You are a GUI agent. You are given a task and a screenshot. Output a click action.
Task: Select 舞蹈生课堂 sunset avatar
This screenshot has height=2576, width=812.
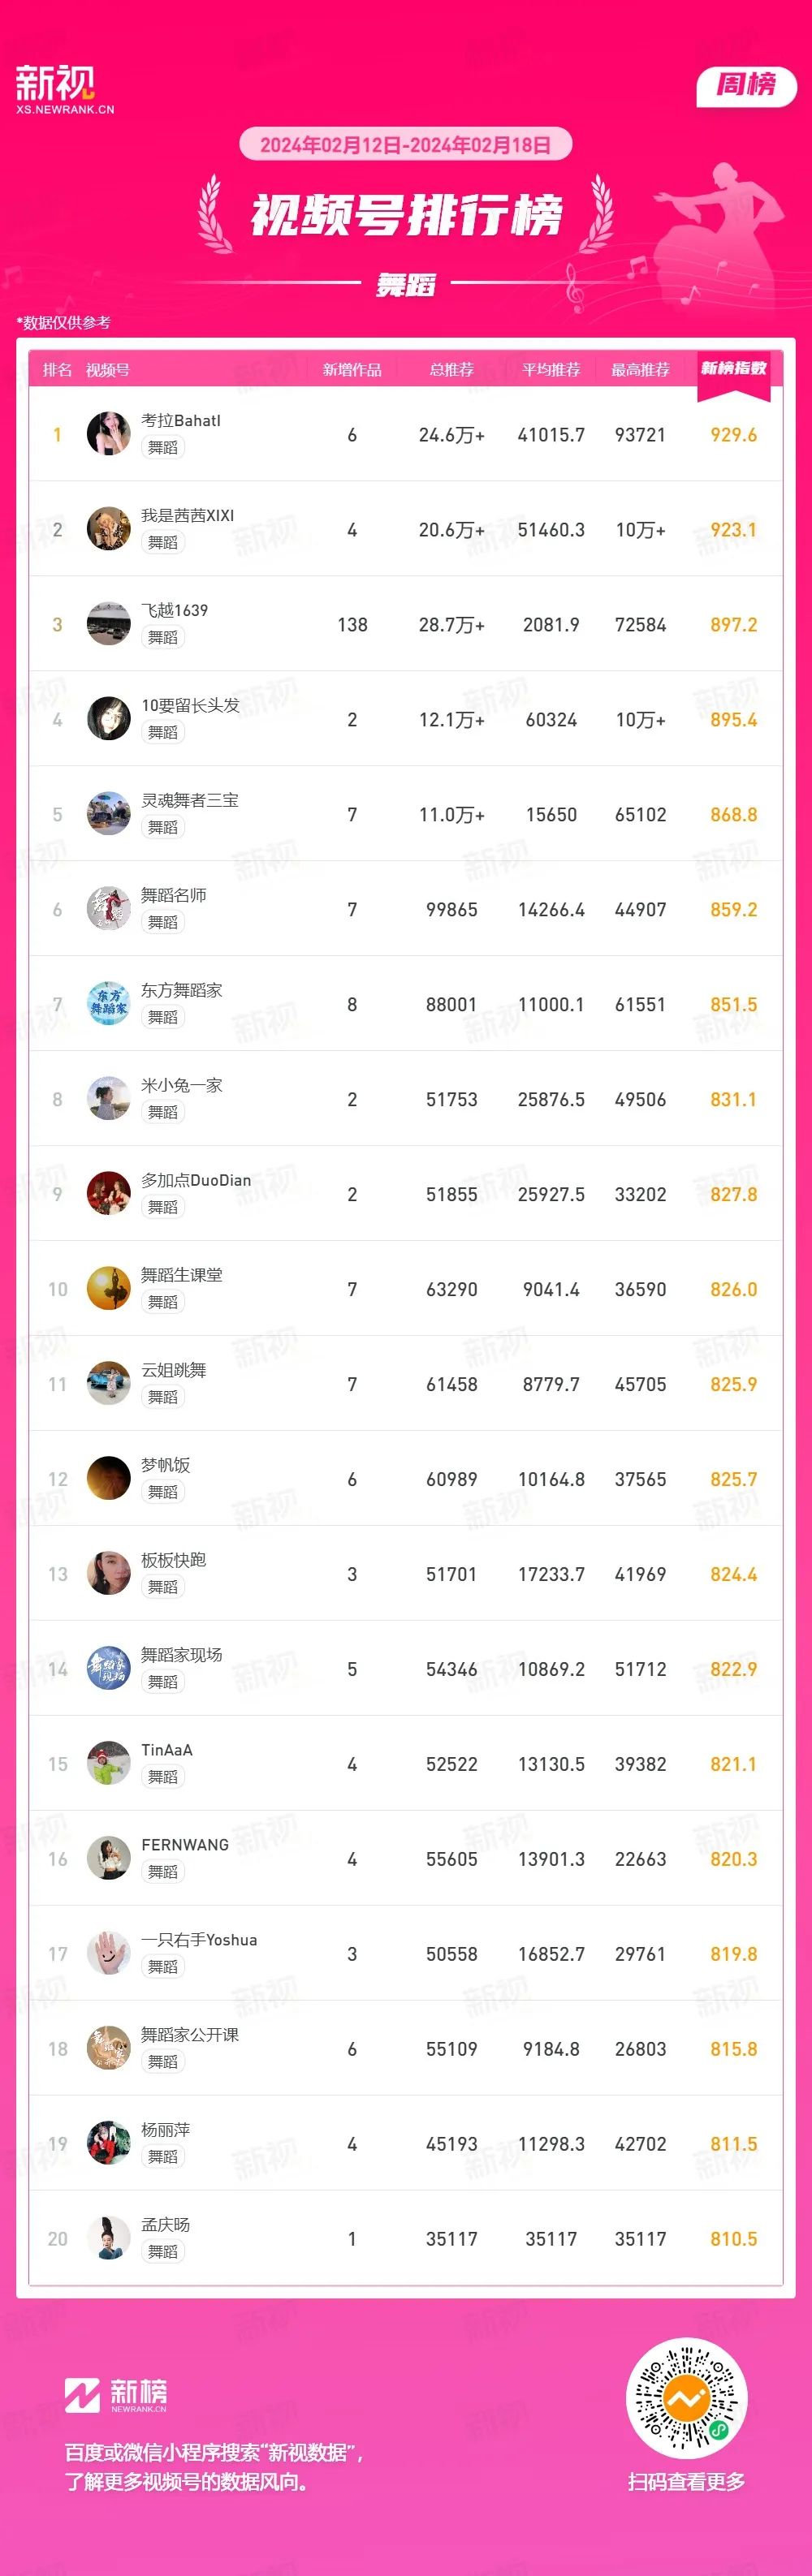coord(108,1289)
